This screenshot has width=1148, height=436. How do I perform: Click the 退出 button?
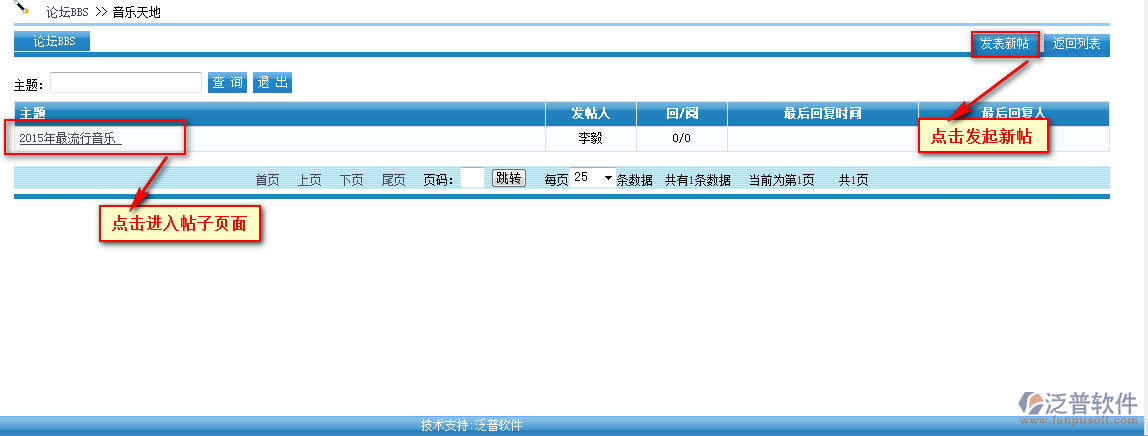tap(272, 83)
